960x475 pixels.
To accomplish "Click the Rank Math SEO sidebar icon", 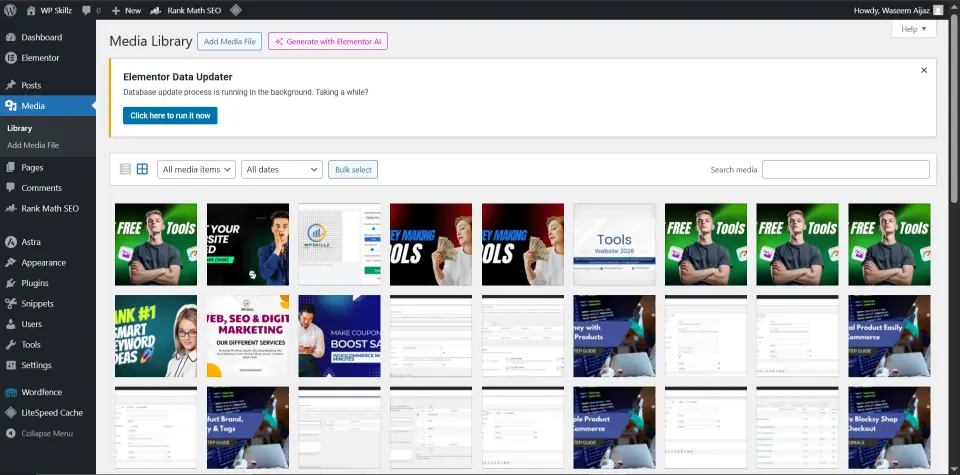I will tap(10, 209).
